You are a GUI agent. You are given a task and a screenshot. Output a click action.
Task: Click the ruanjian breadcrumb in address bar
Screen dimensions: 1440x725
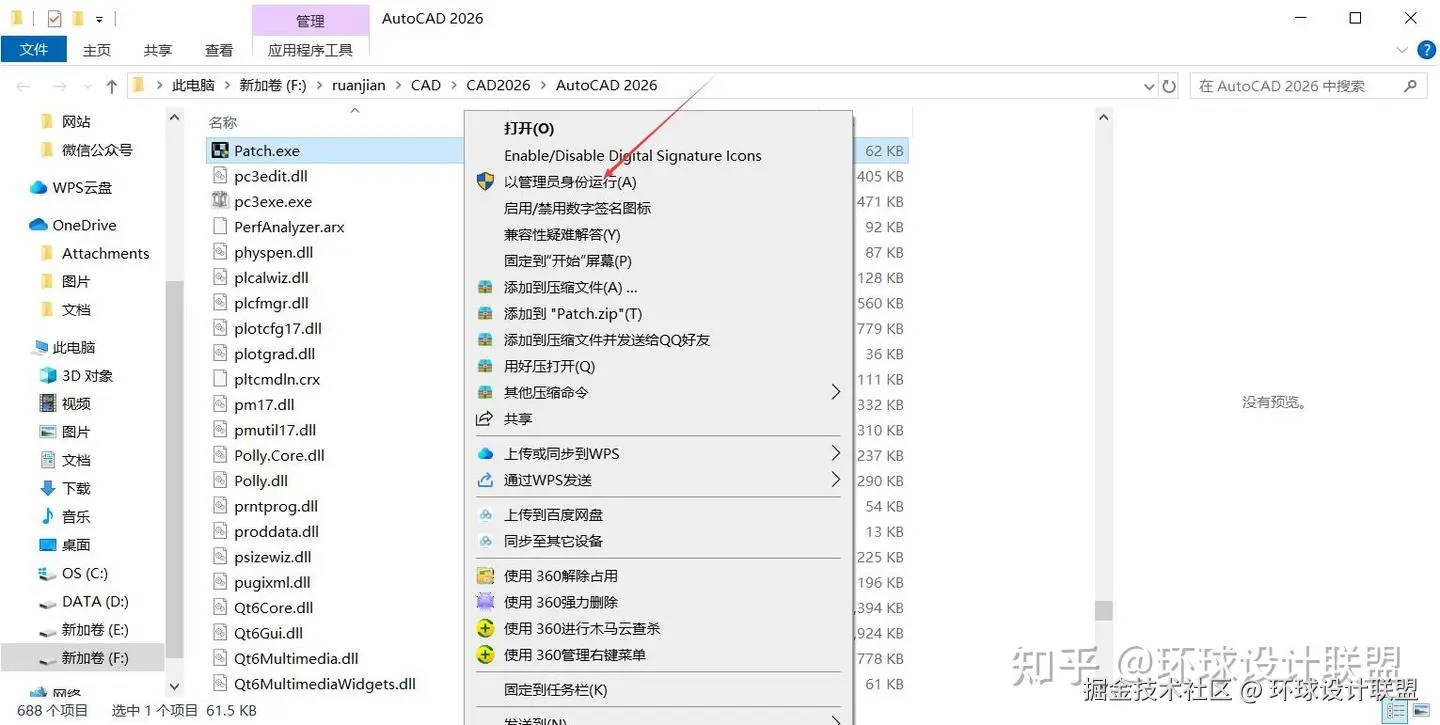tap(358, 86)
